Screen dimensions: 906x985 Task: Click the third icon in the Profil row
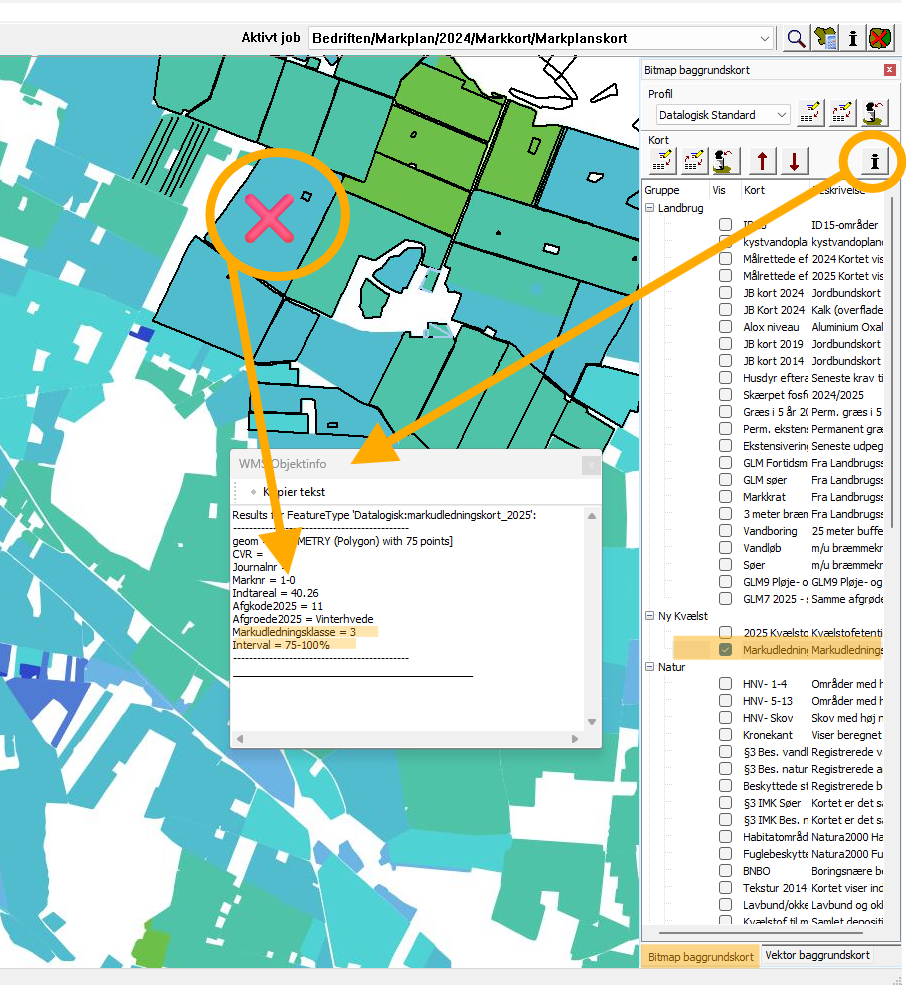tap(876, 114)
